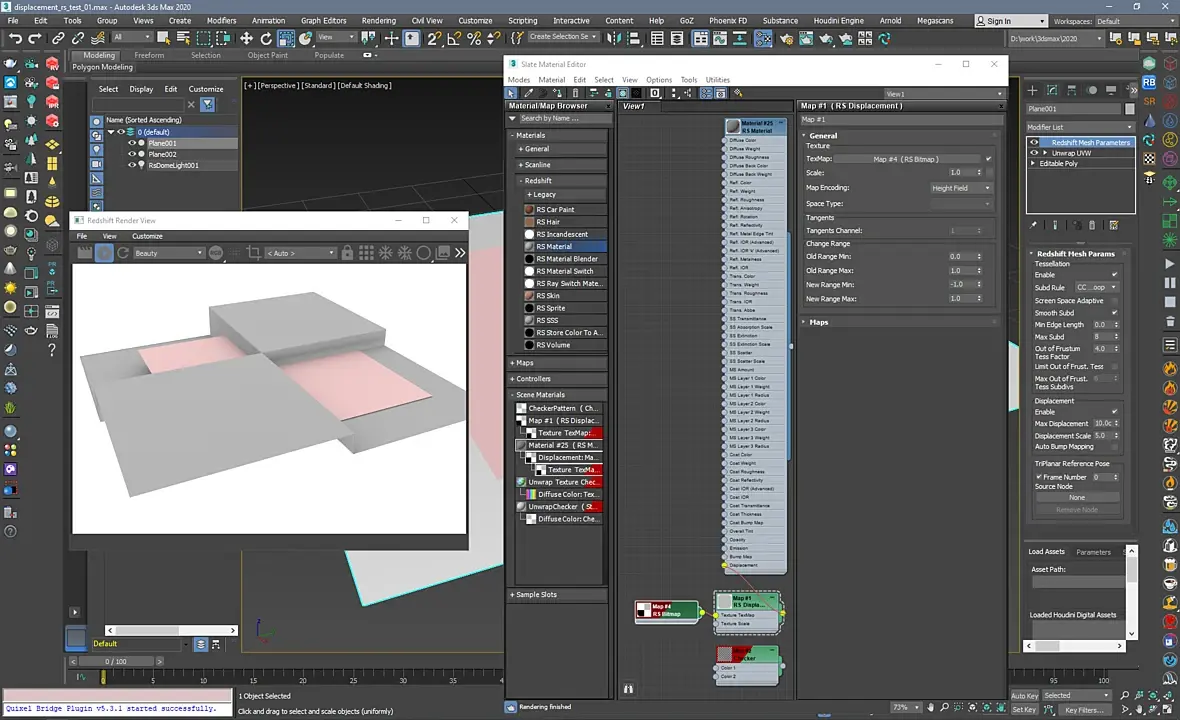
Task: Select RS Car Paint in material browser
Action: click(x=555, y=210)
